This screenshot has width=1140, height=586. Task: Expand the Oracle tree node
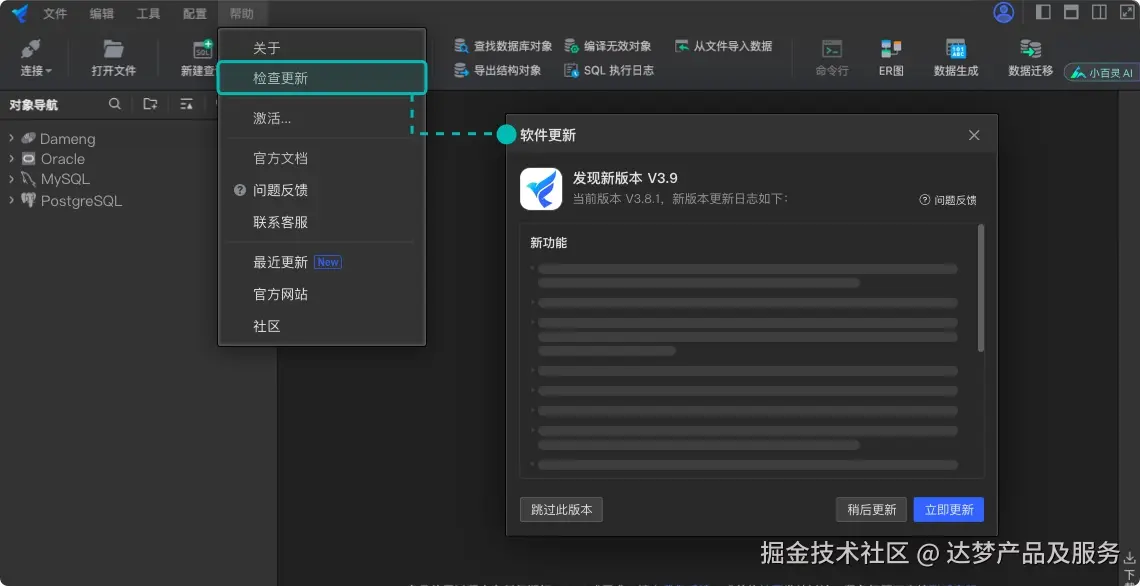click(12, 158)
